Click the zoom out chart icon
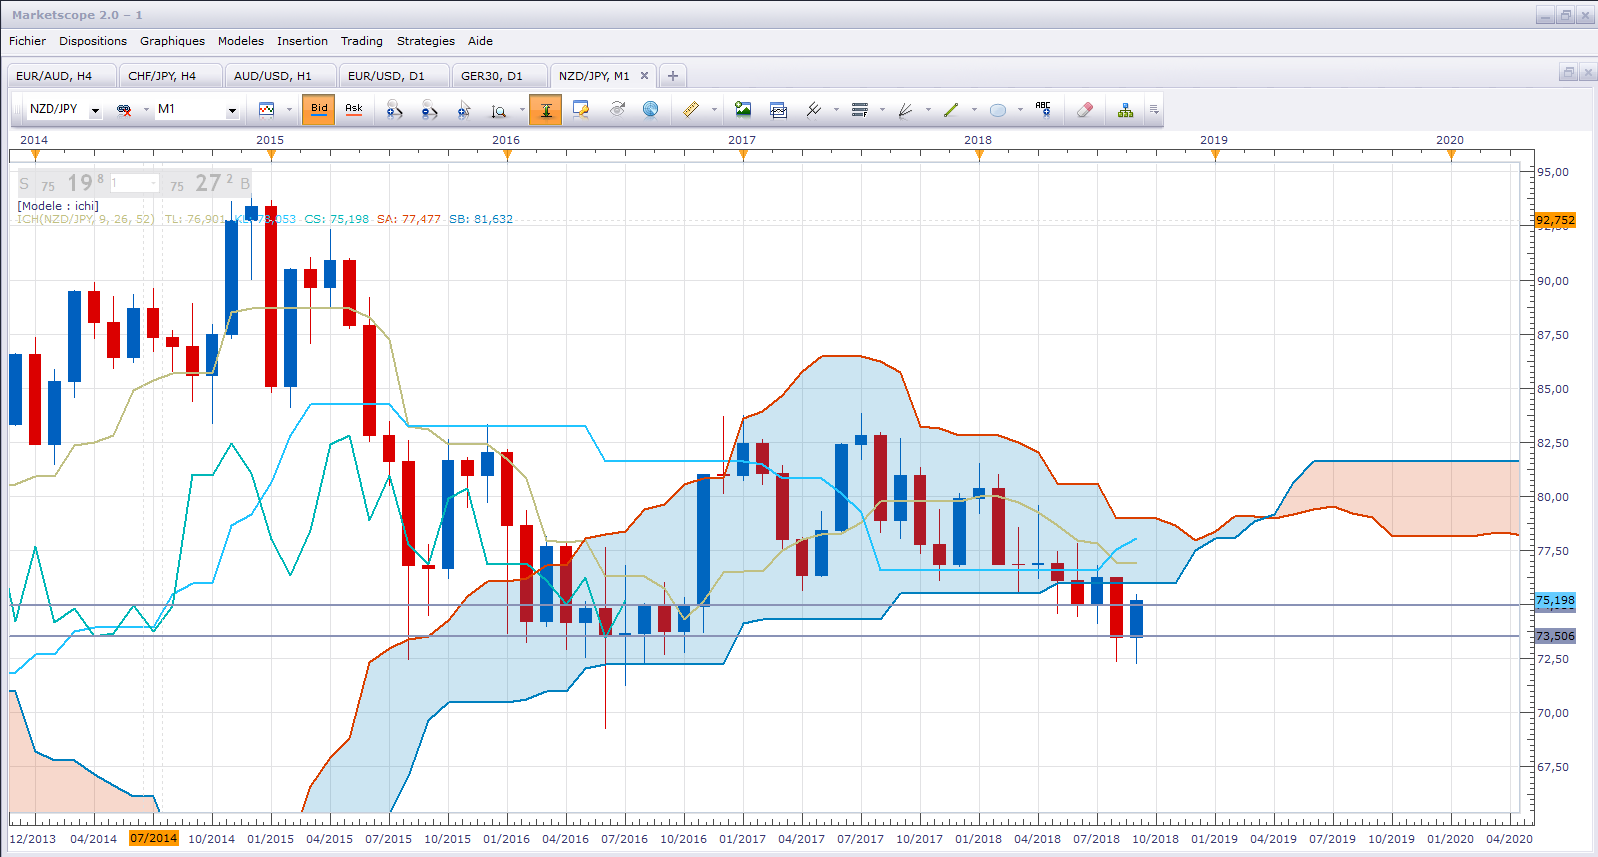Screen dimensions: 1598x857 click(429, 110)
